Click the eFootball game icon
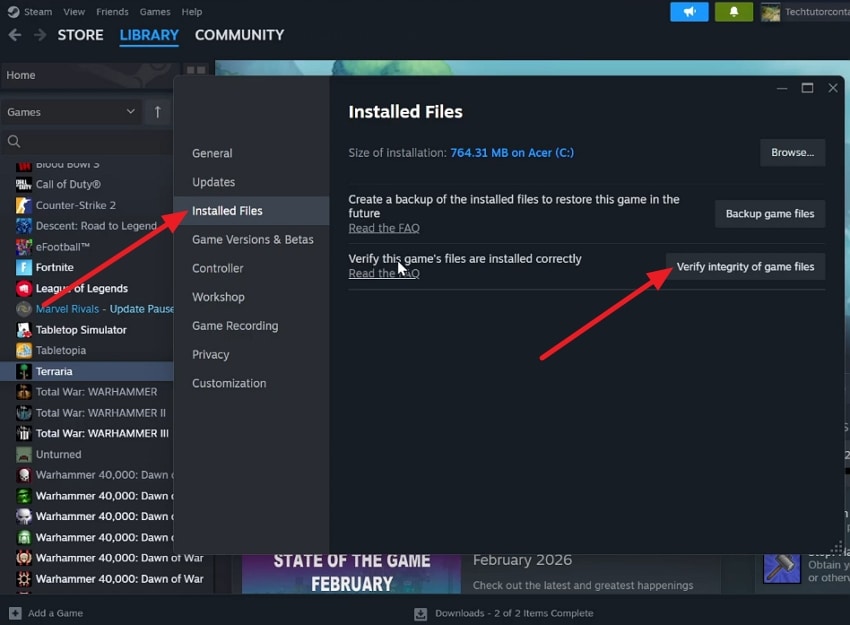The height and width of the screenshot is (625, 850). 23,247
